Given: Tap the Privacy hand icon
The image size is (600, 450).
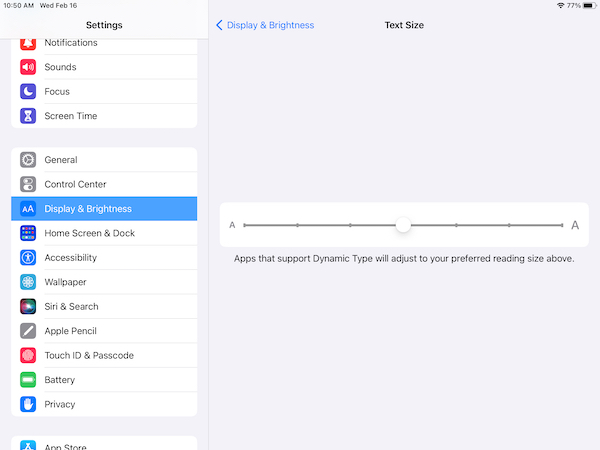Looking at the screenshot, I should click(x=28, y=404).
